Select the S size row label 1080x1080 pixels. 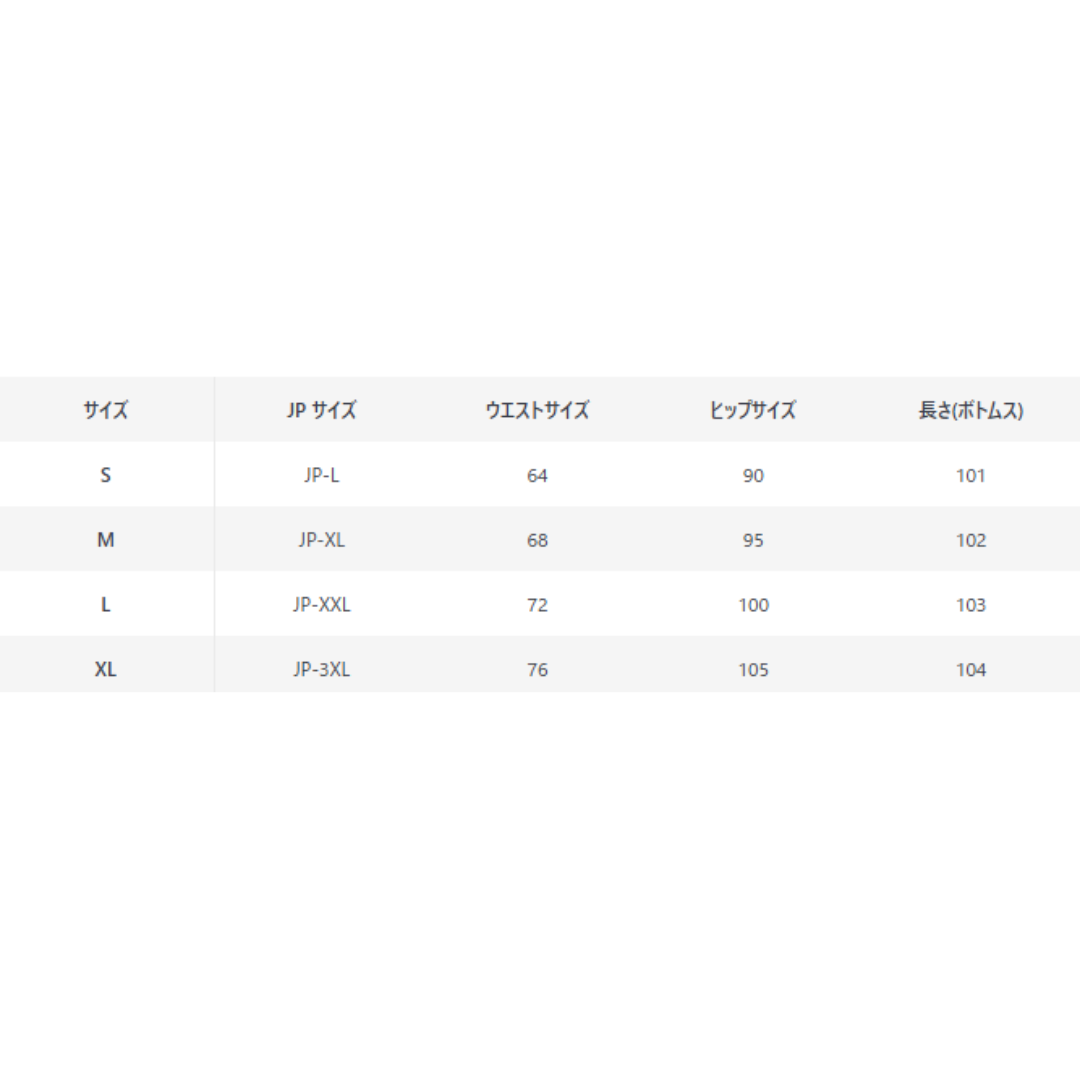(105, 475)
